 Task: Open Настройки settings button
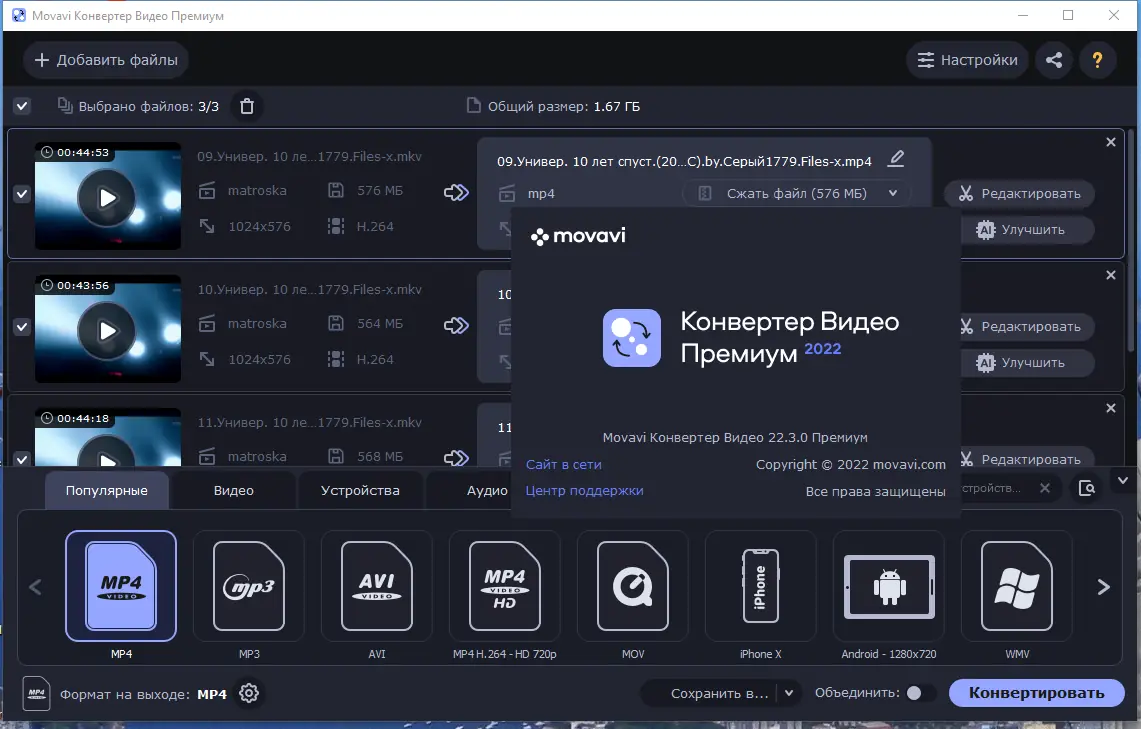(x=967, y=60)
